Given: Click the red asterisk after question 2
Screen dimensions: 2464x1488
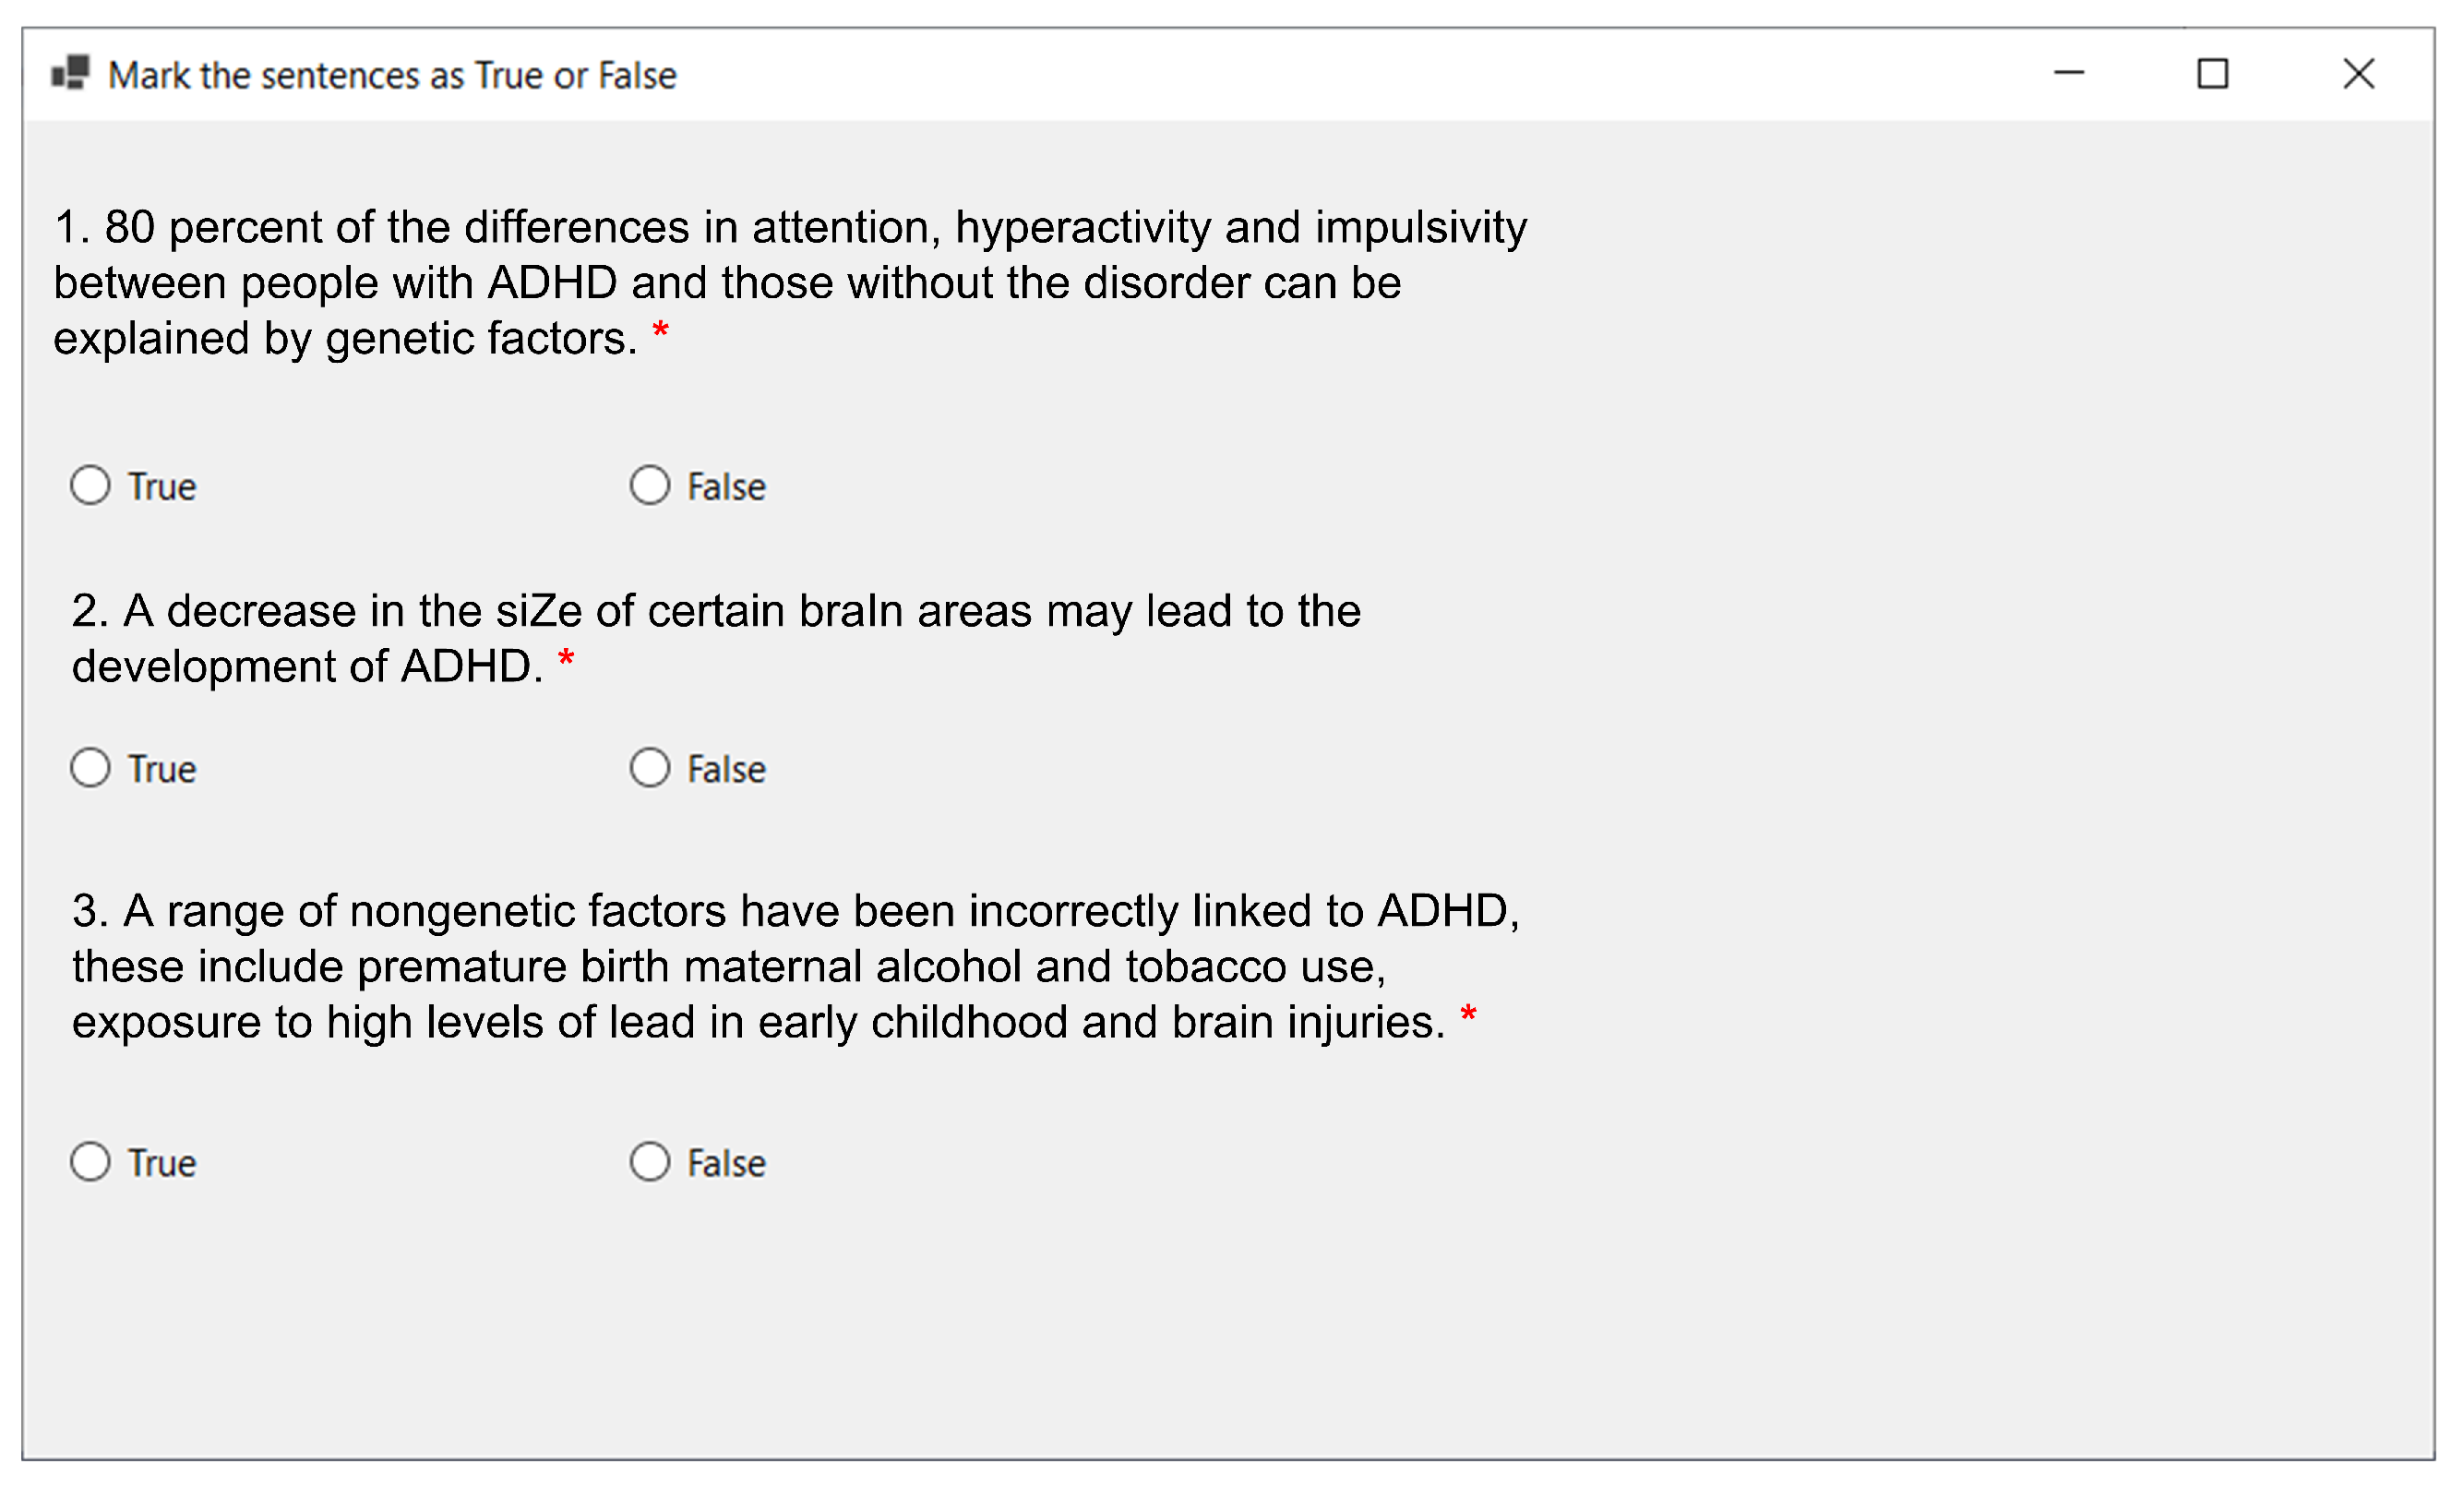Looking at the screenshot, I should pyautogui.click(x=566, y=660).
